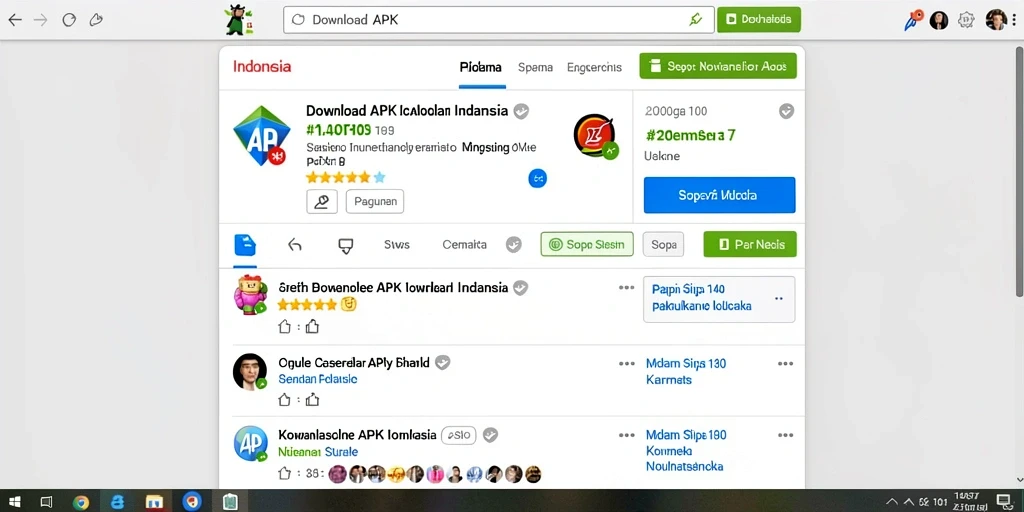Open Internet Explorer from the taskbar
Viewport: 1024px width, 512px height.
[118, 502]
